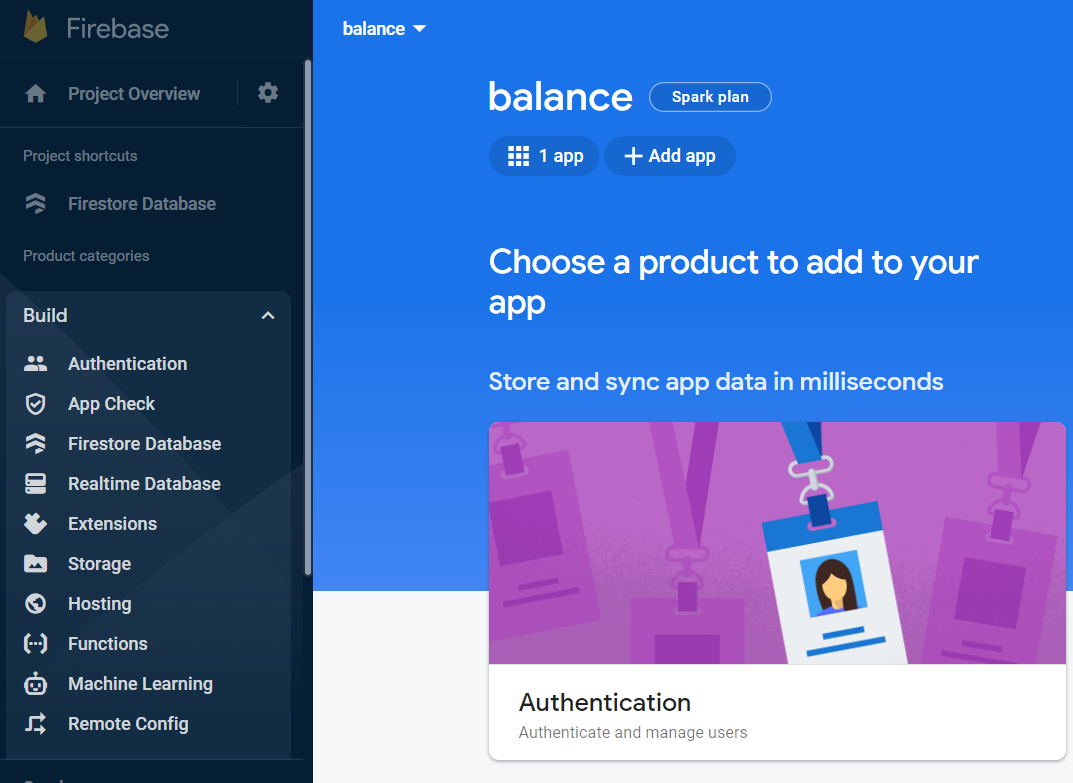The width and height of the screenshot is (1073, 783).
Task: Collapse the Build category chevron
Action: [x=268, y=316]
